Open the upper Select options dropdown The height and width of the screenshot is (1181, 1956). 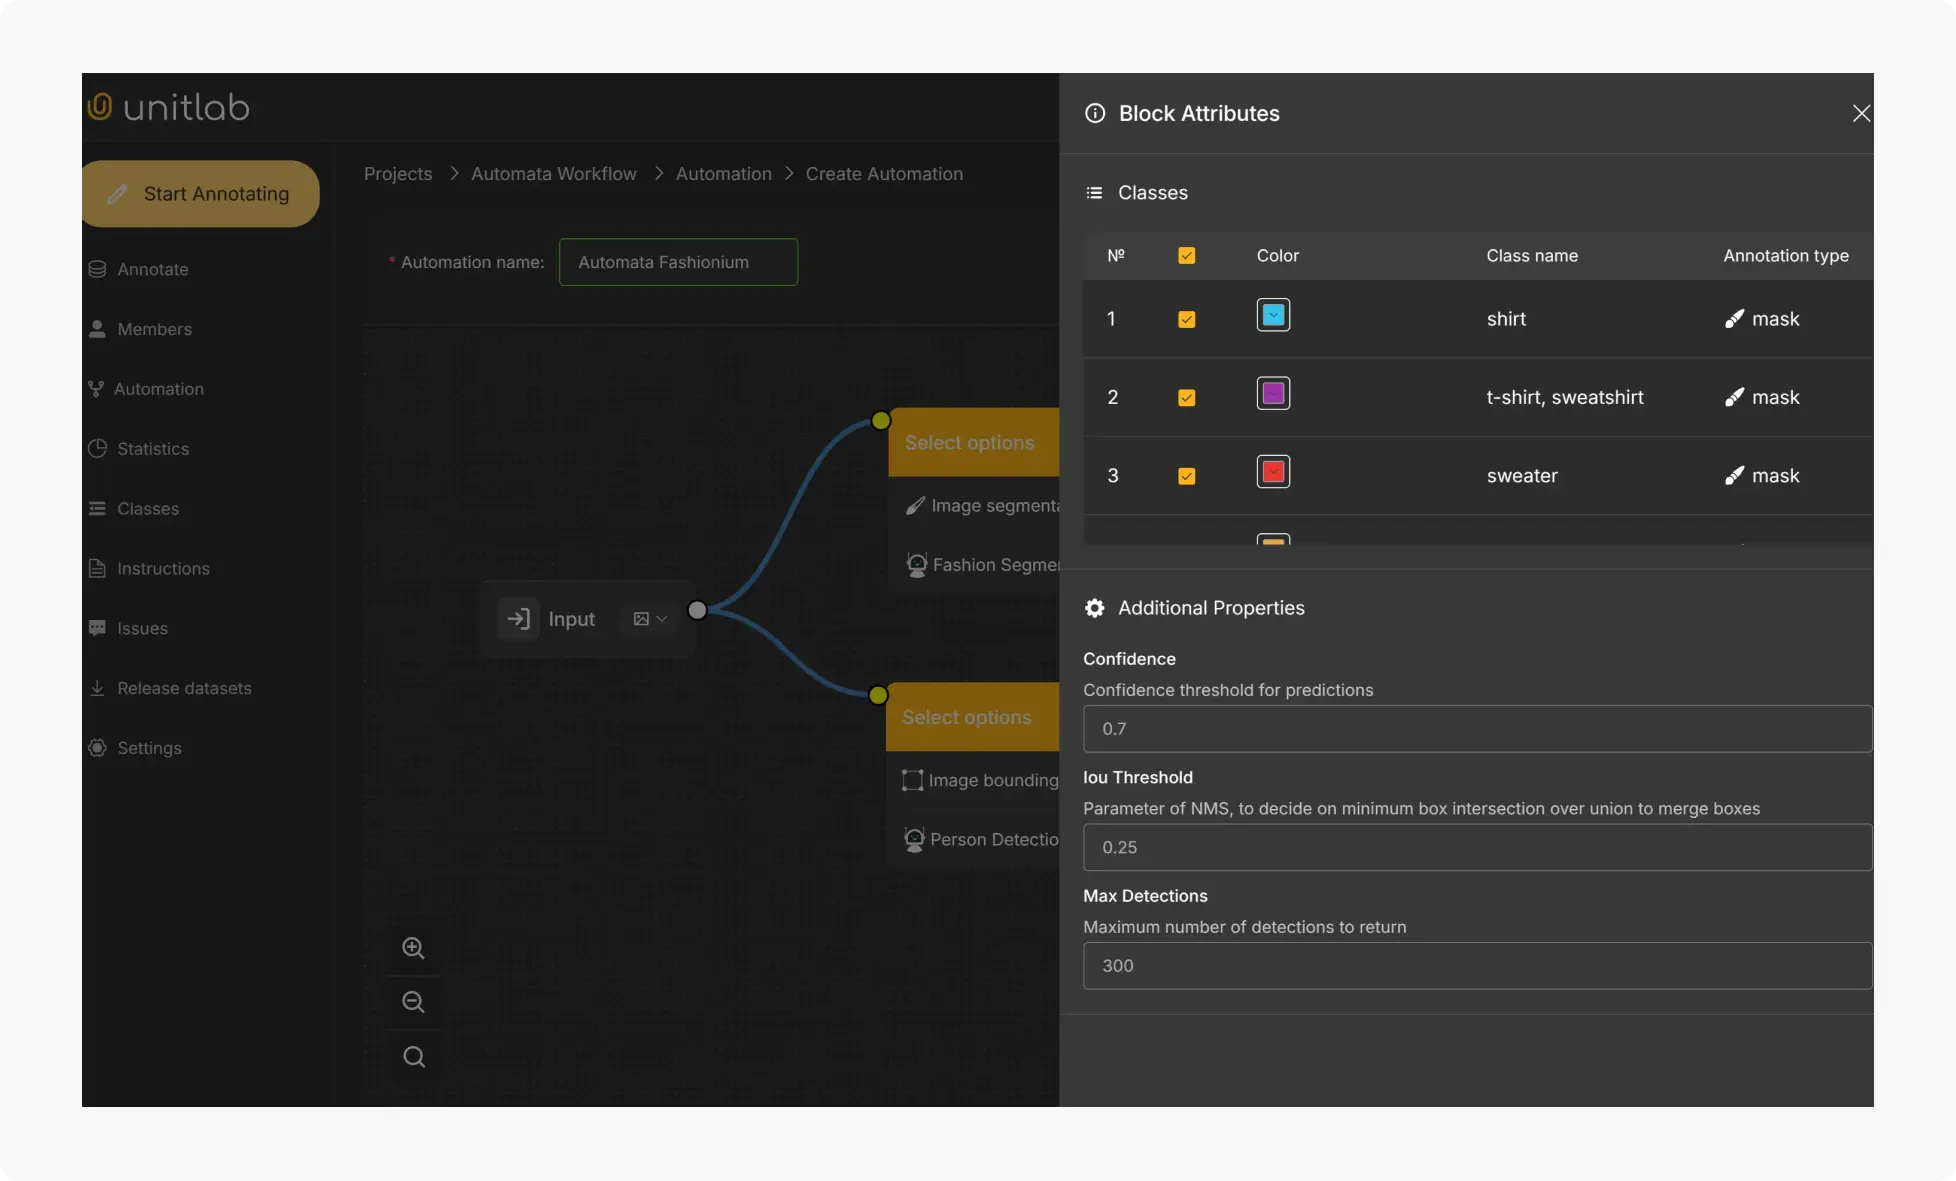[x=970, y=442]
